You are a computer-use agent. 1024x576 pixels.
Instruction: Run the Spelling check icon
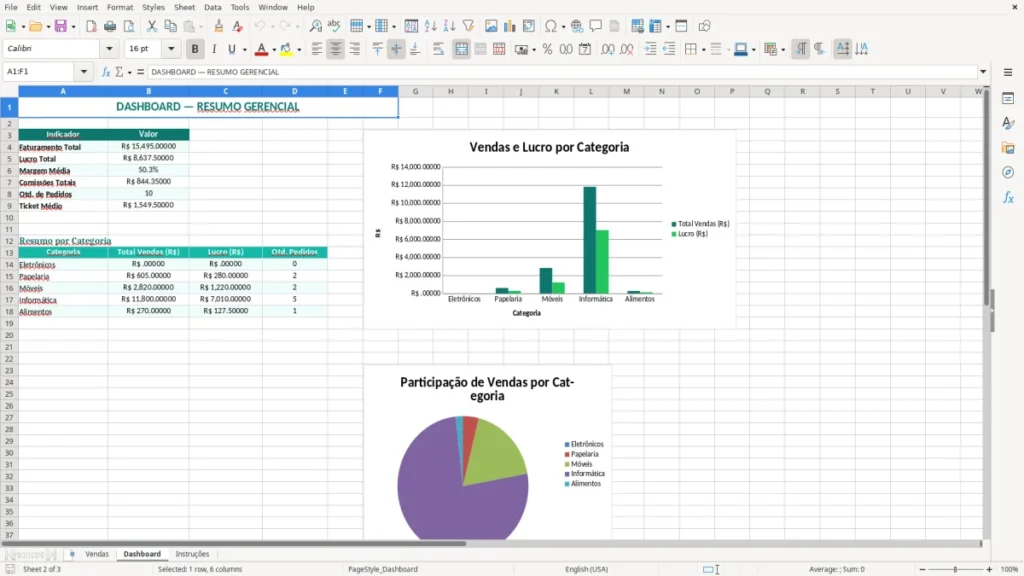point(334,26)
